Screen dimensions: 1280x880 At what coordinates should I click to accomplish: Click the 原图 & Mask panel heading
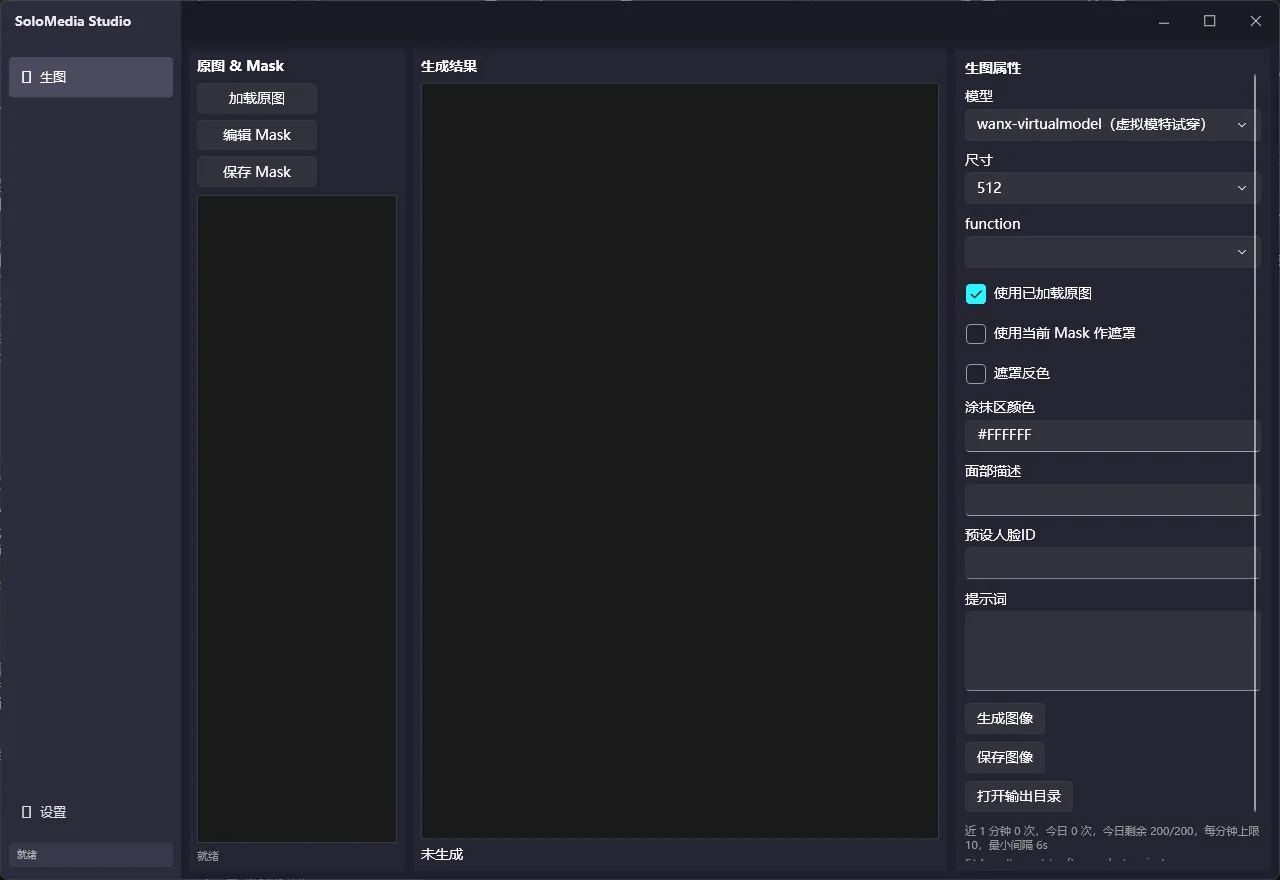(241, 66)
